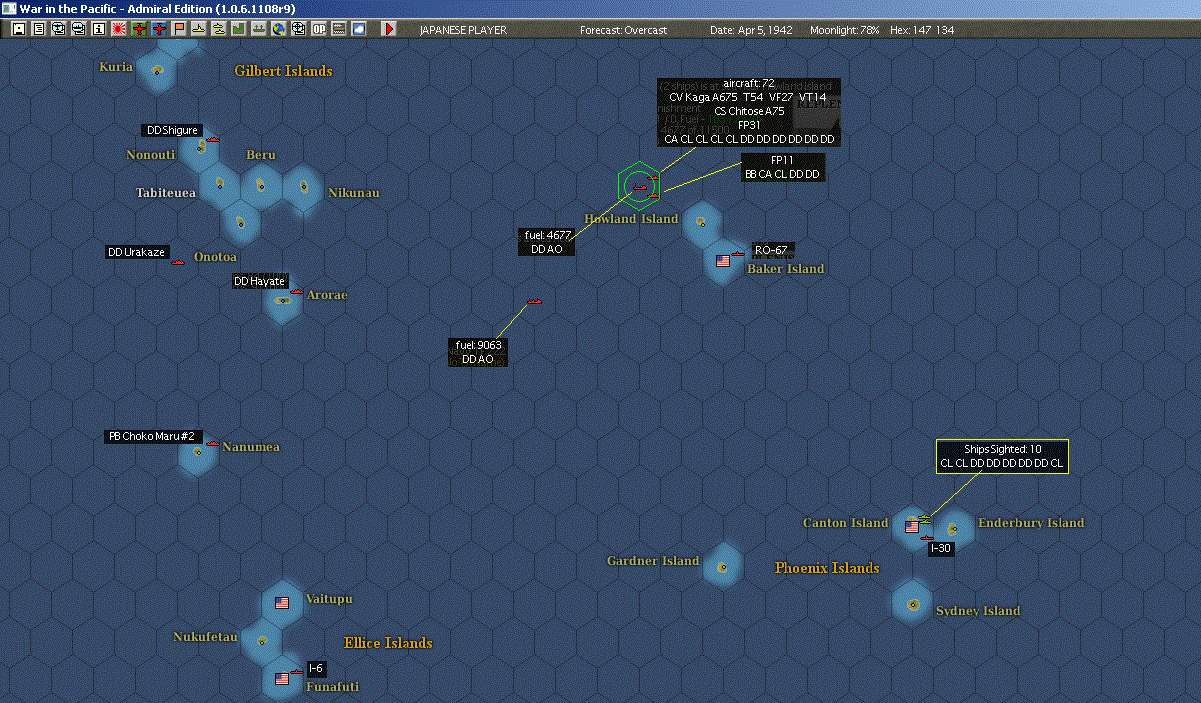Click I-6 submarine icon near Funafuti

click(296, 672)
